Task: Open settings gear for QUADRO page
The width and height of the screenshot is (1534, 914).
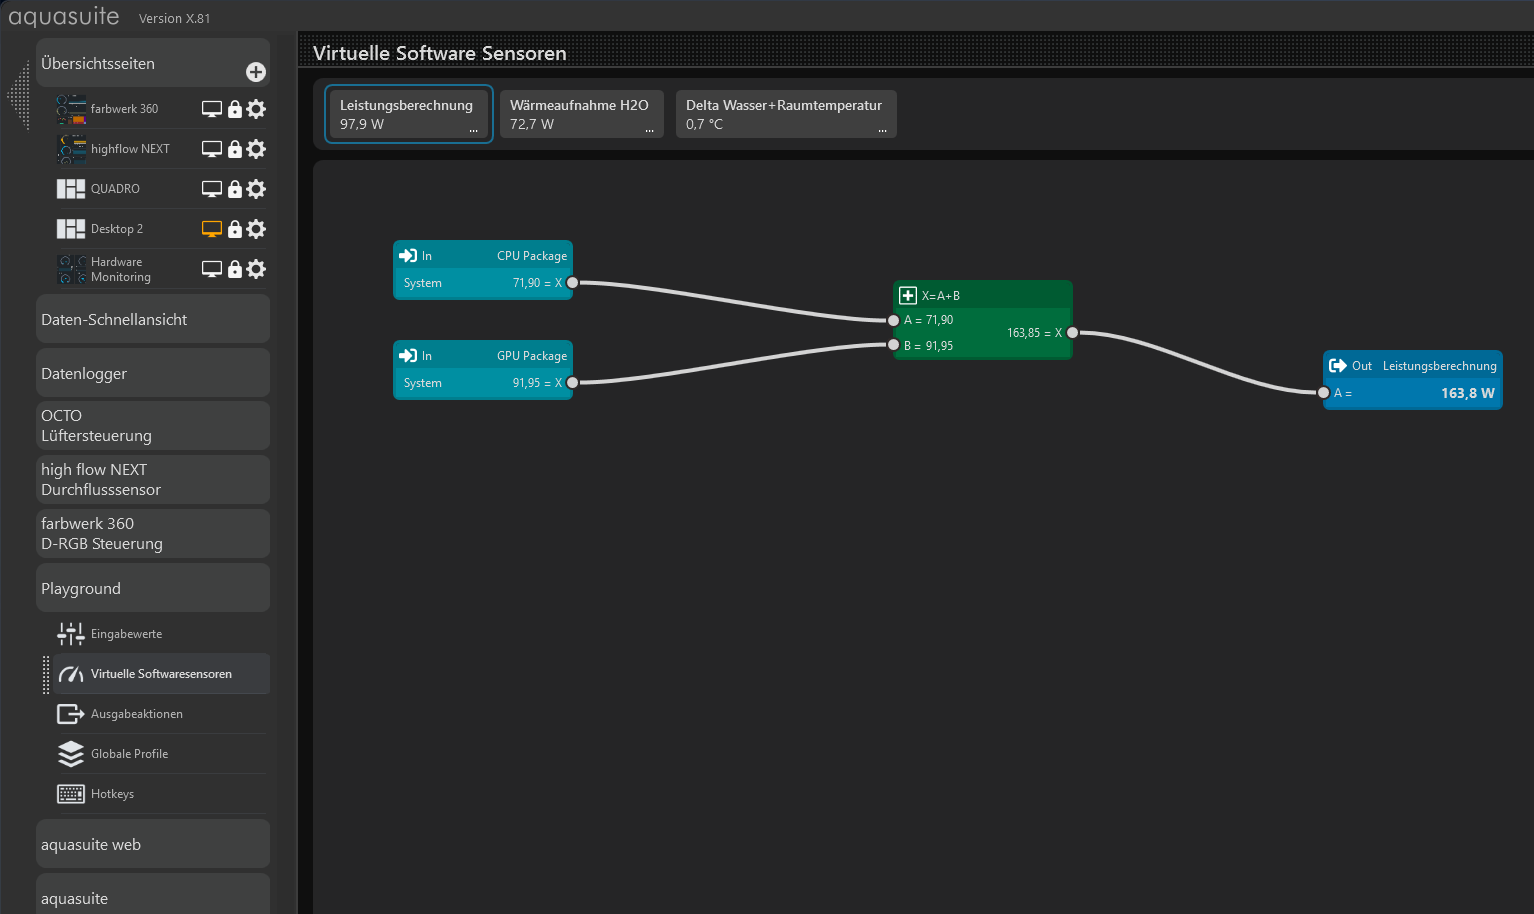Action: [256, 189]
